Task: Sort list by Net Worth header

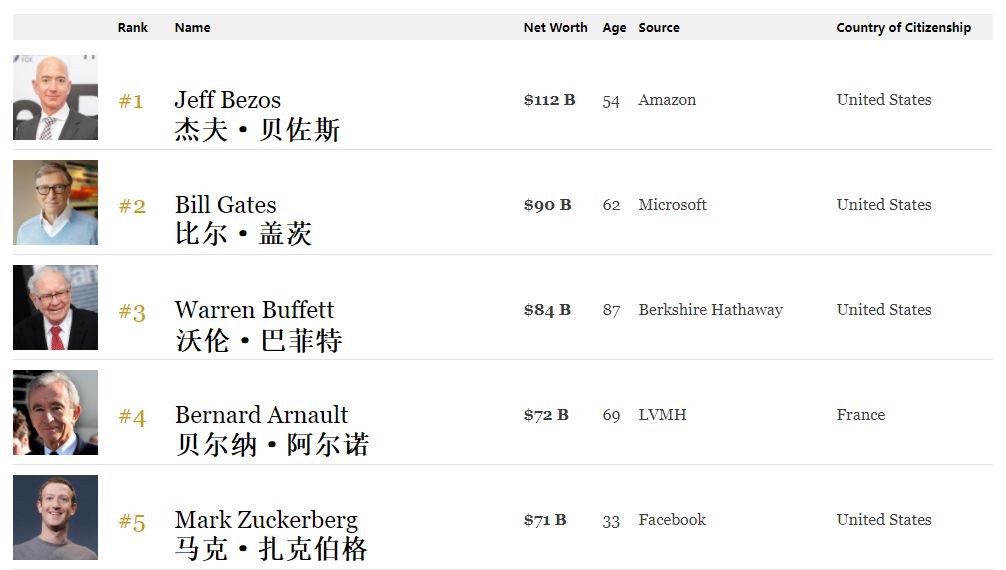Action: coord(555,28)
